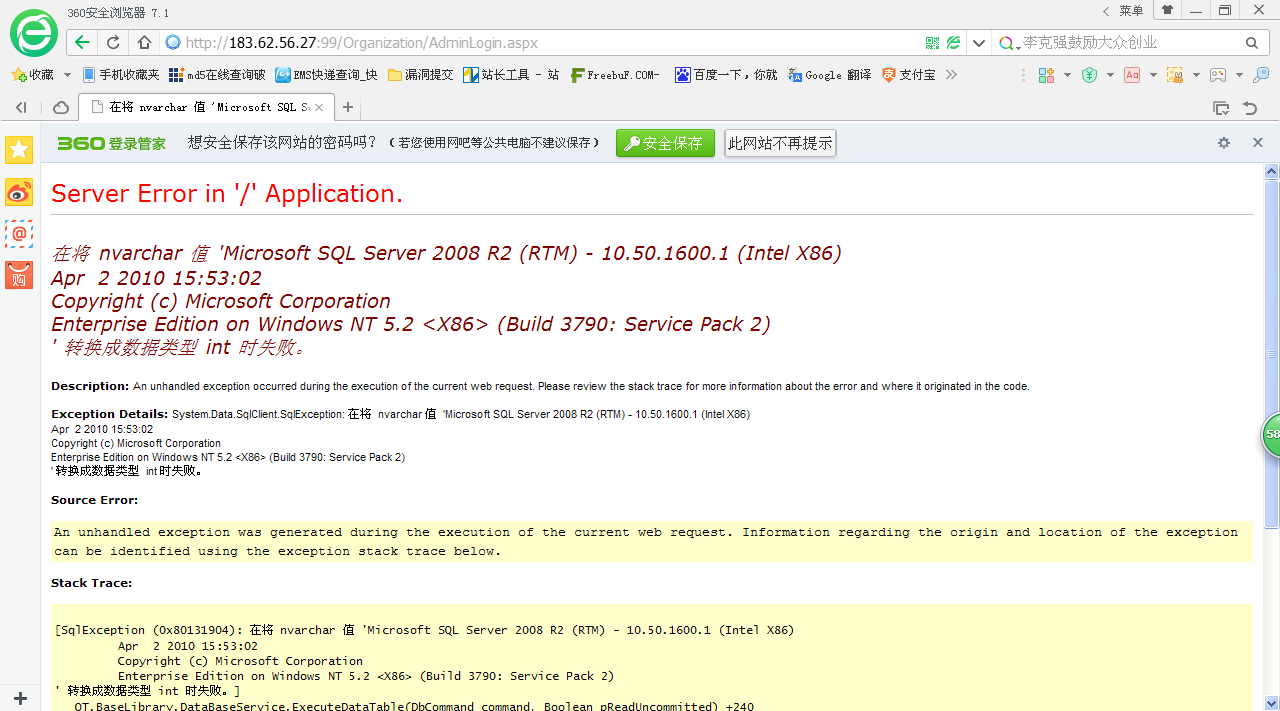Click the skin shirt icon in title bar
Viewport: 1280px width, 711px height.
pyautogui.click(x=1167, y=10)
